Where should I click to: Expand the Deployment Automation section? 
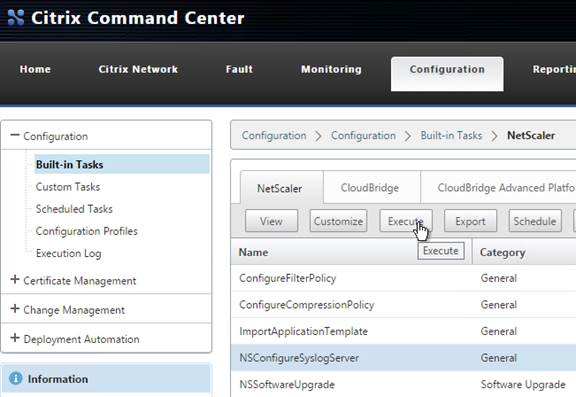(15, 338)
